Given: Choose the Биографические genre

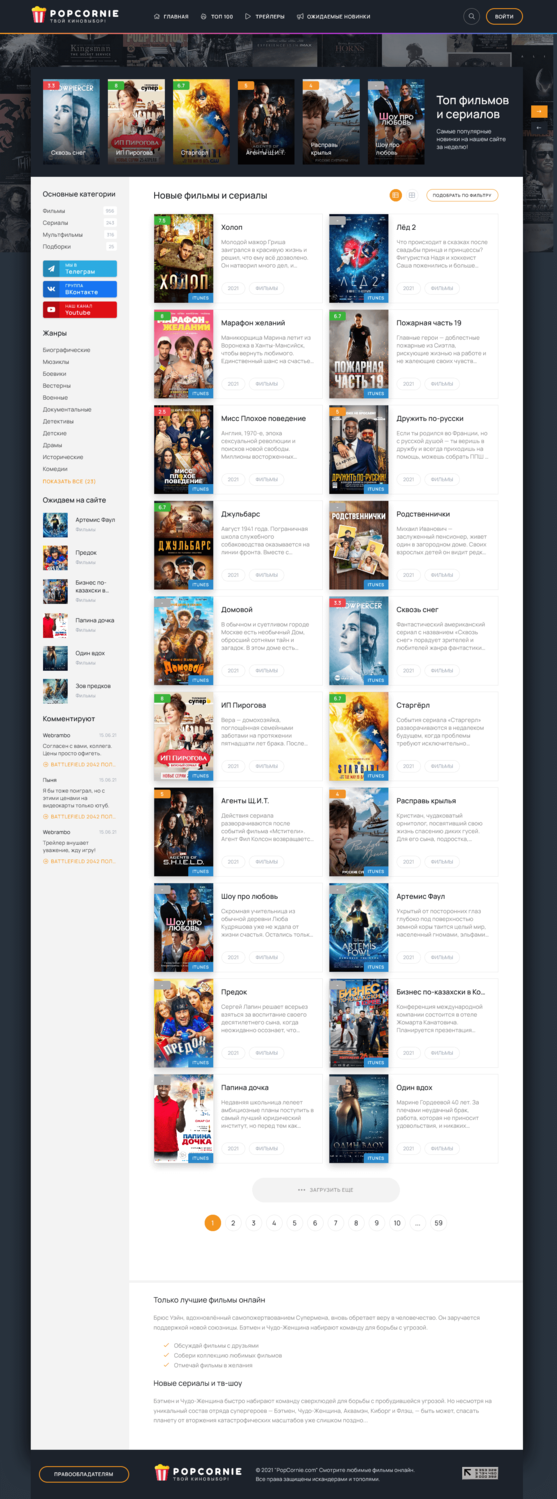Looking at the screenshot, I should point(66,350).
